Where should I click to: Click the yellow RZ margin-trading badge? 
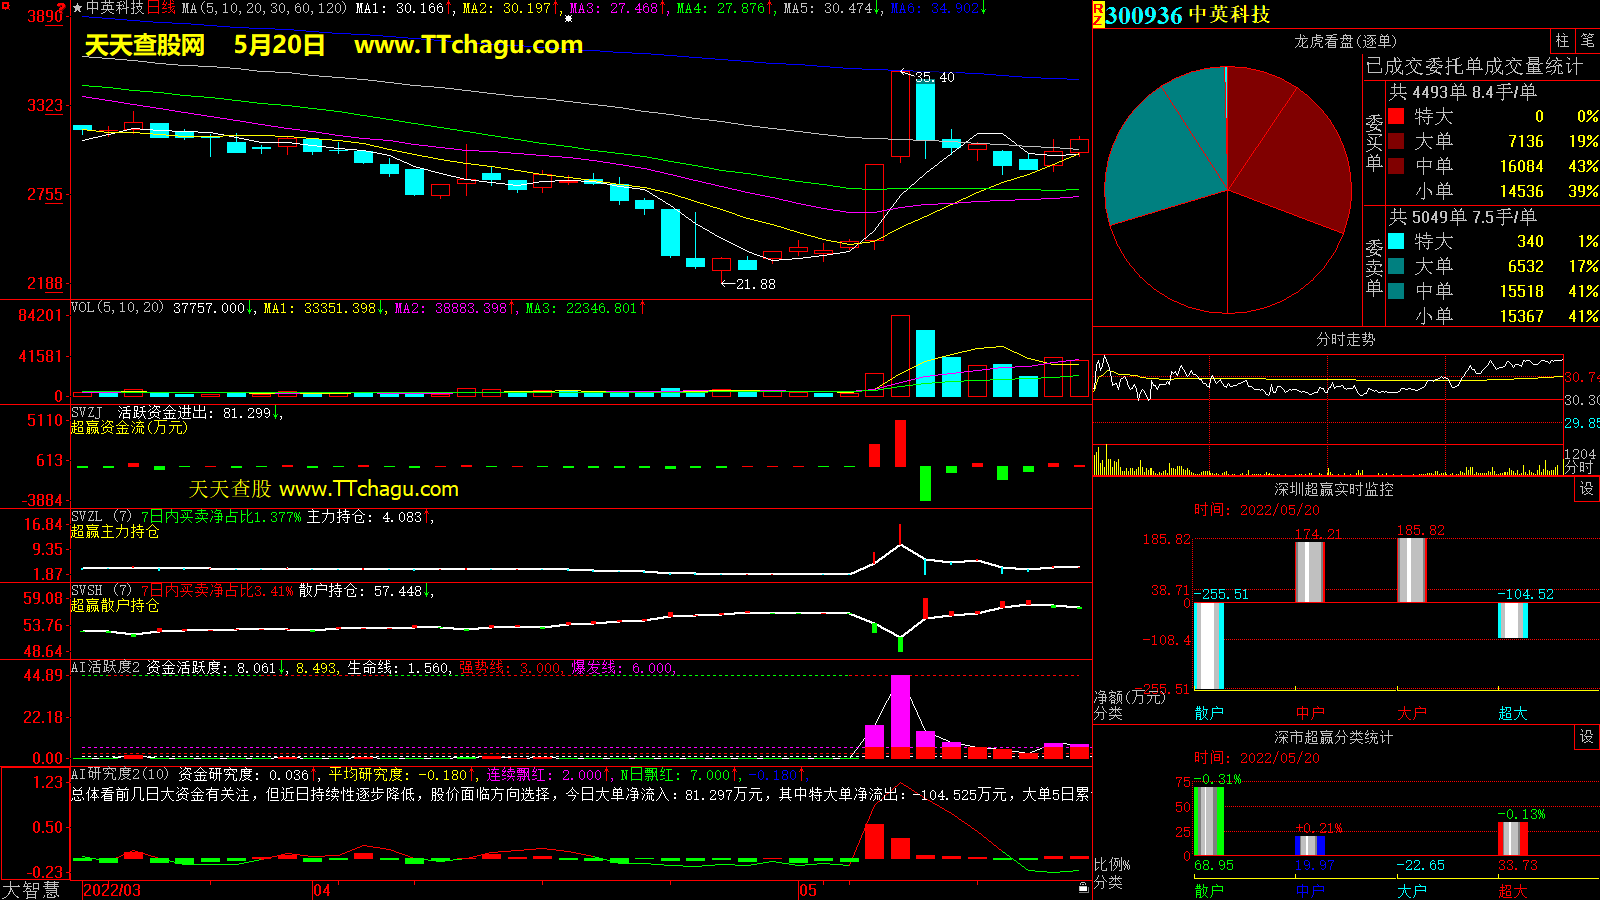click(x=1098, y=14)
